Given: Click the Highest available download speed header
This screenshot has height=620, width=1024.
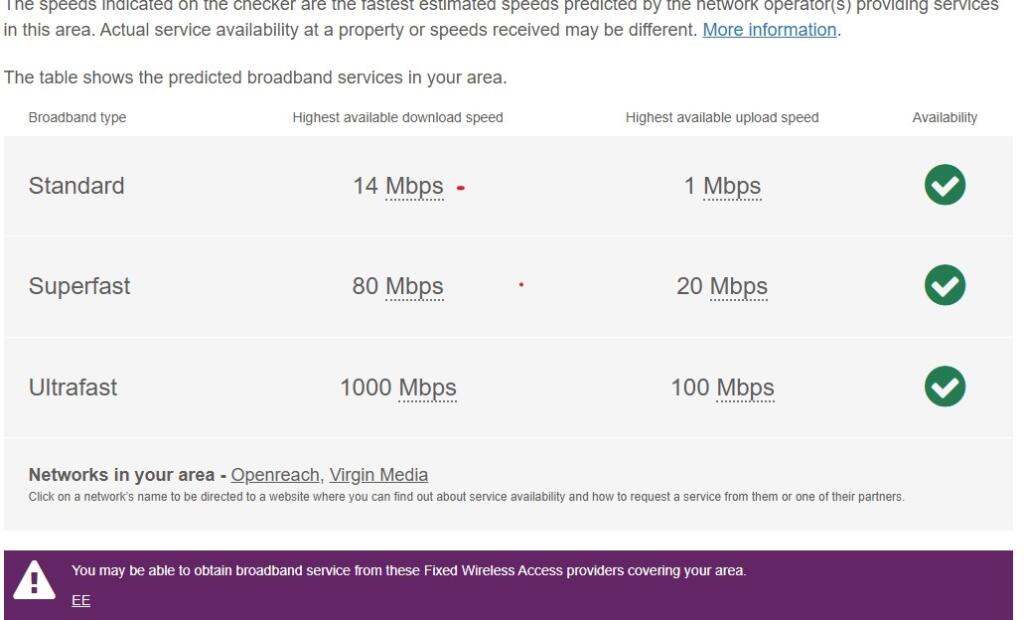Looking at the screenshot, I should (397, 117).
